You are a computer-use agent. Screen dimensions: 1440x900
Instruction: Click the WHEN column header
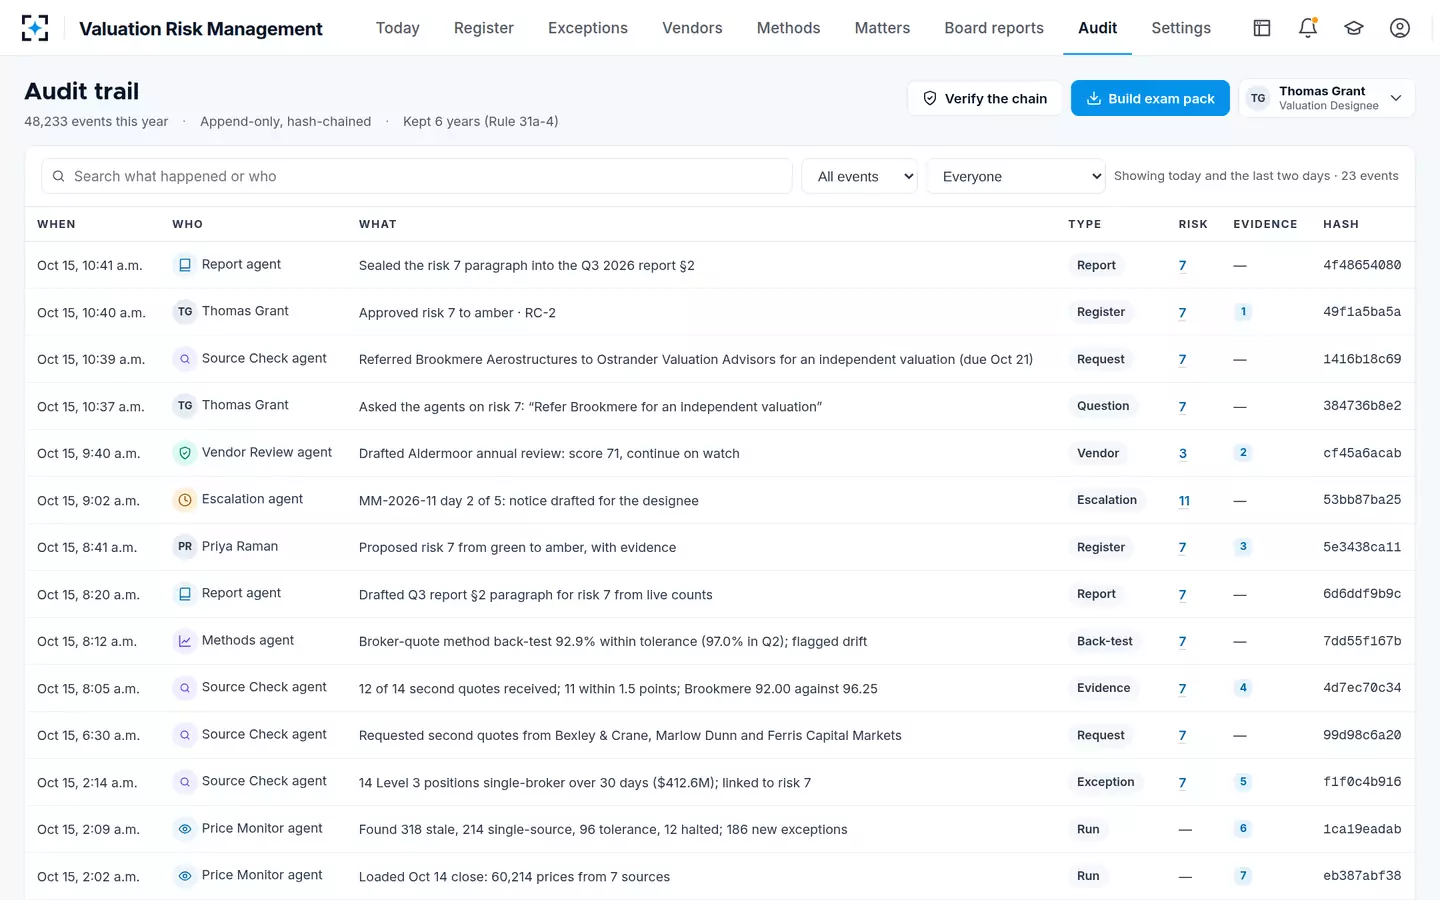pos(56,224)
